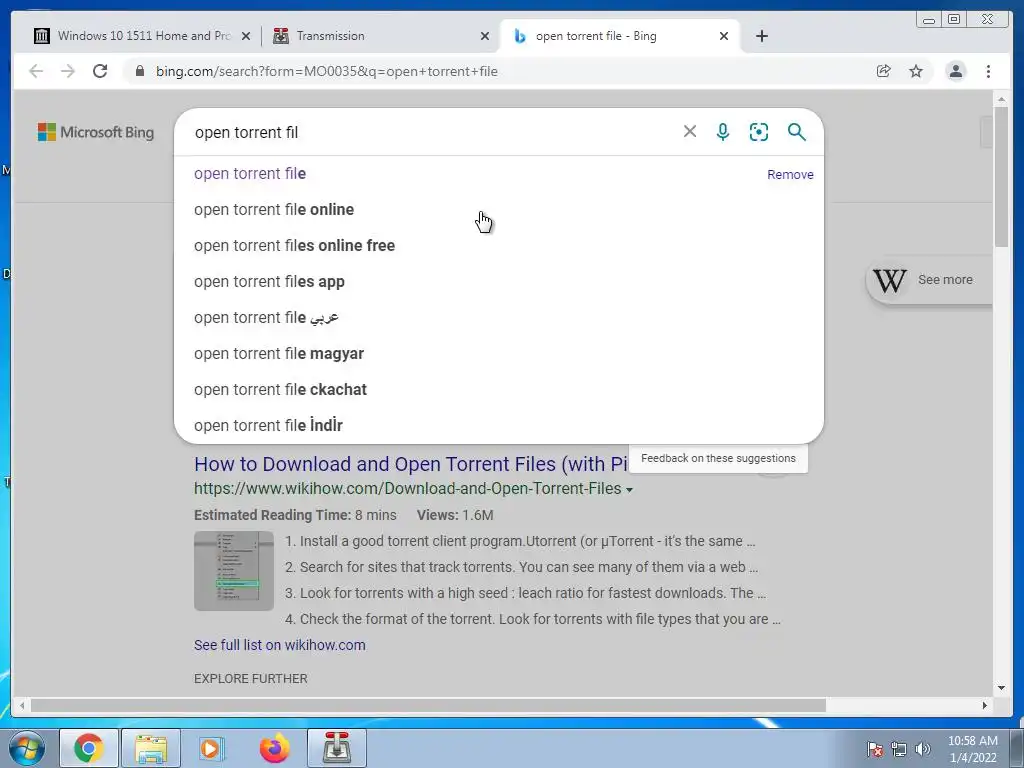Click the taskbar clock showing 10:58 AM

(x=973, y=749)
